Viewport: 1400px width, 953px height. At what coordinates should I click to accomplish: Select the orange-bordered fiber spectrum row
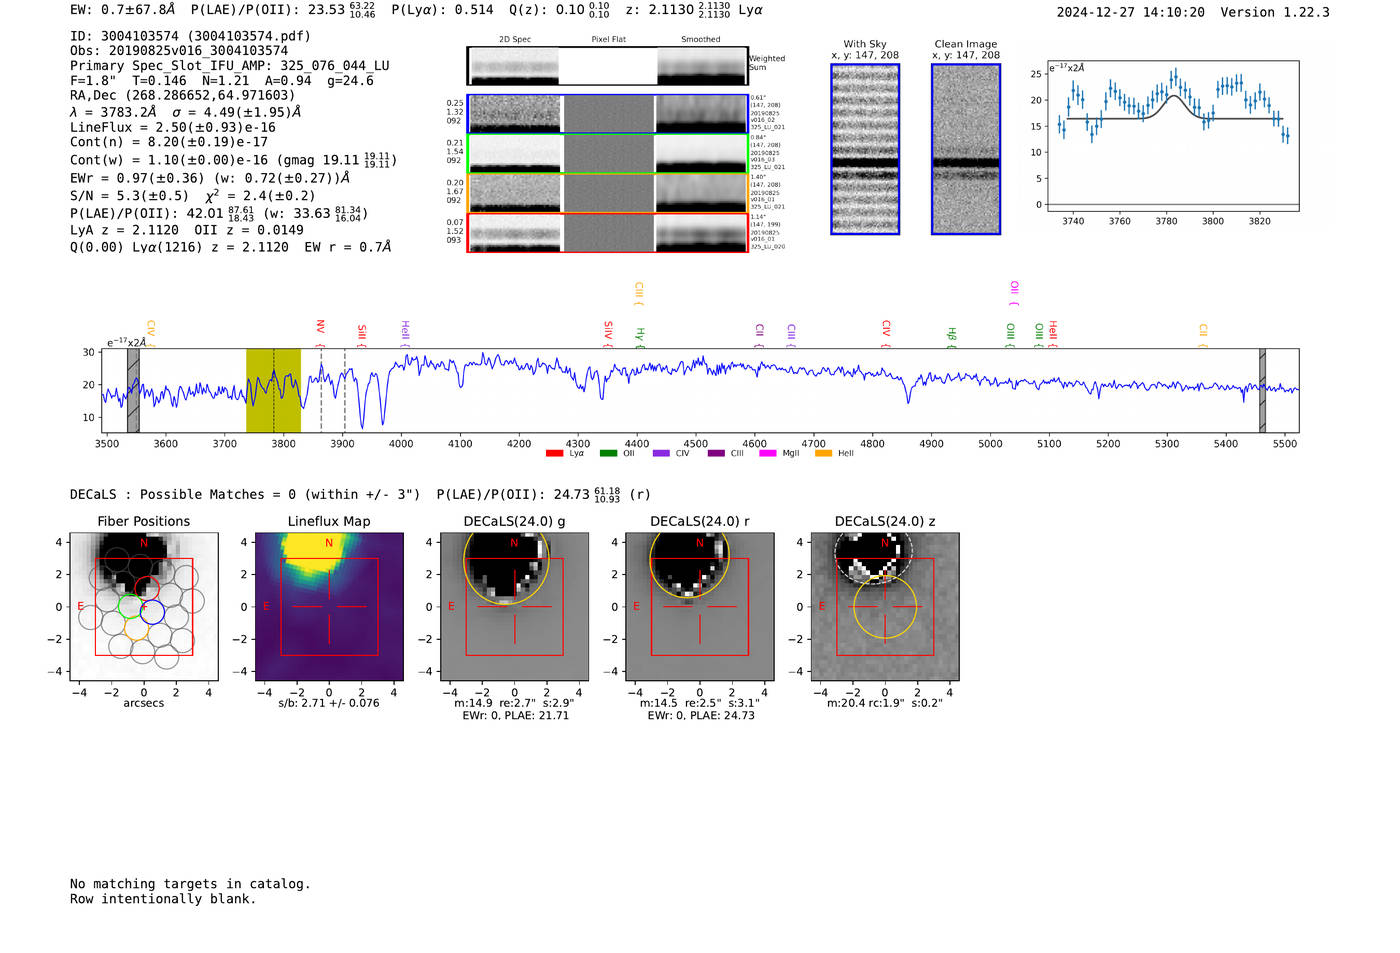[x=607, y=193]
